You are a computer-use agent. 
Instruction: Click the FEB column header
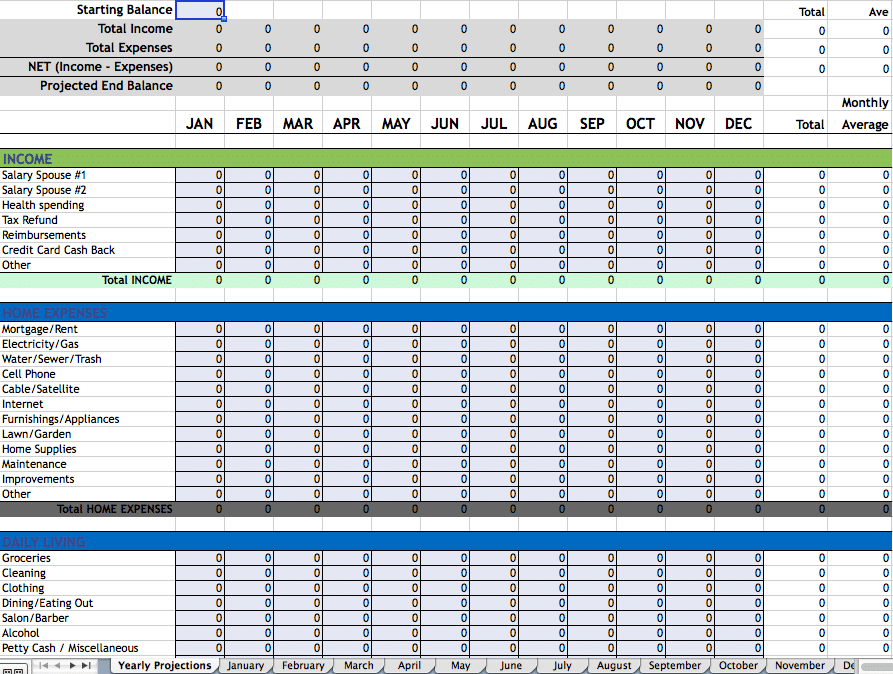(x=249, y=124)
